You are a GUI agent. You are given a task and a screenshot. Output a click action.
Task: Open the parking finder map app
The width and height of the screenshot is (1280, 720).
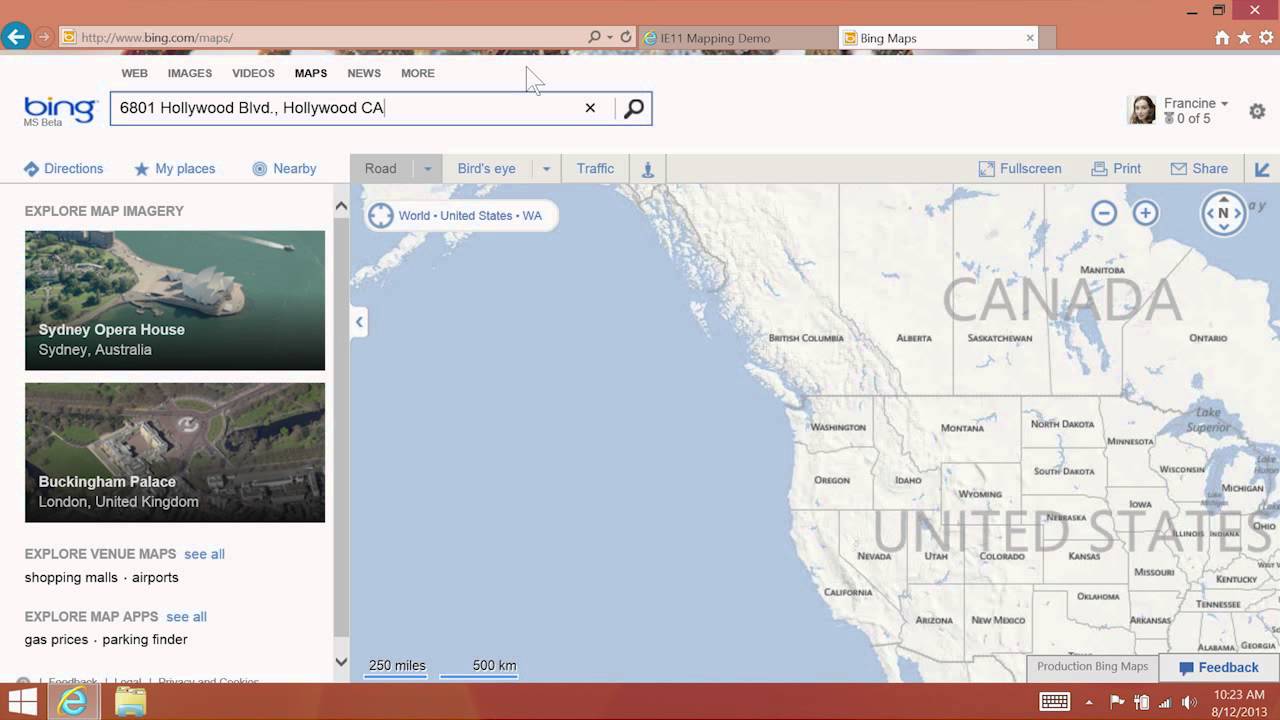[145, 639]
